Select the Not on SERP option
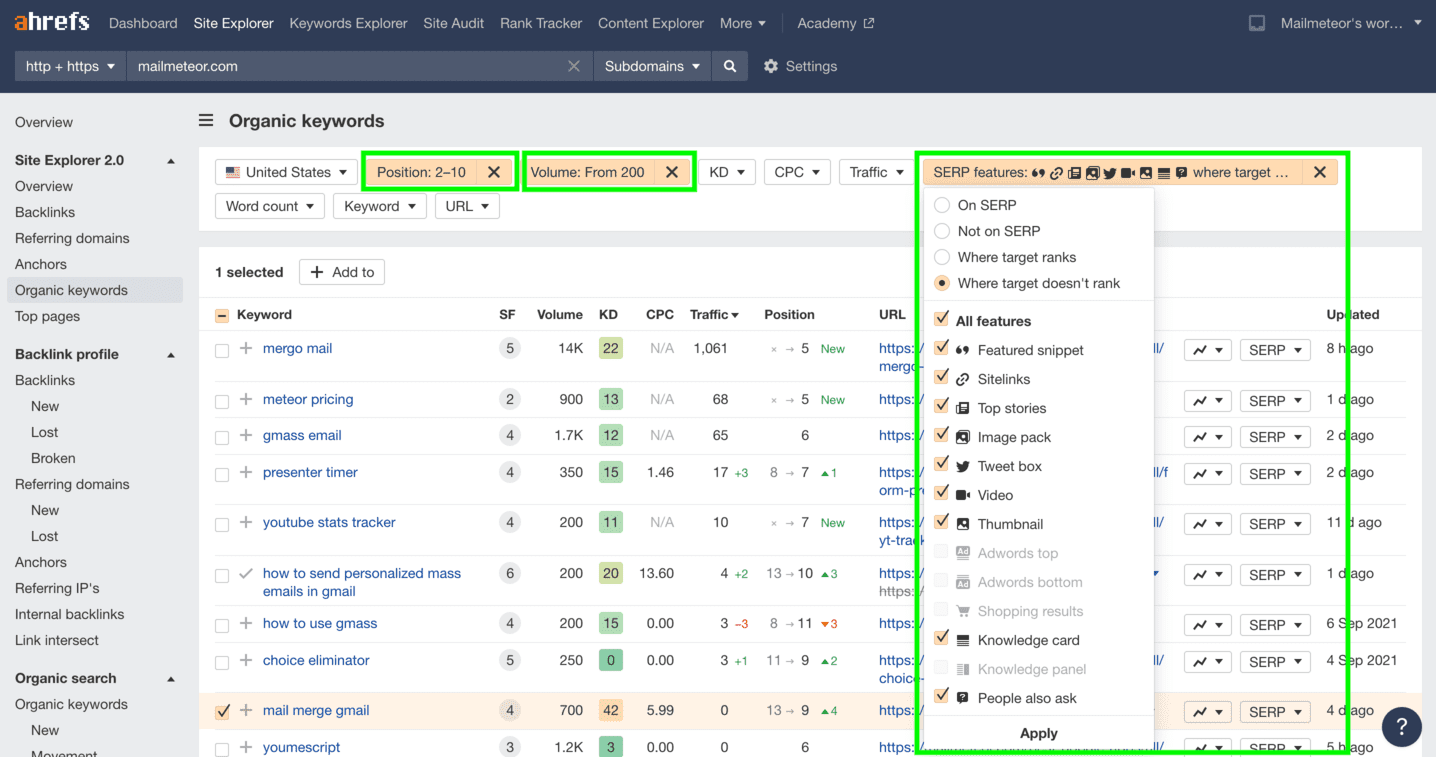 click(x=941, y=231)
